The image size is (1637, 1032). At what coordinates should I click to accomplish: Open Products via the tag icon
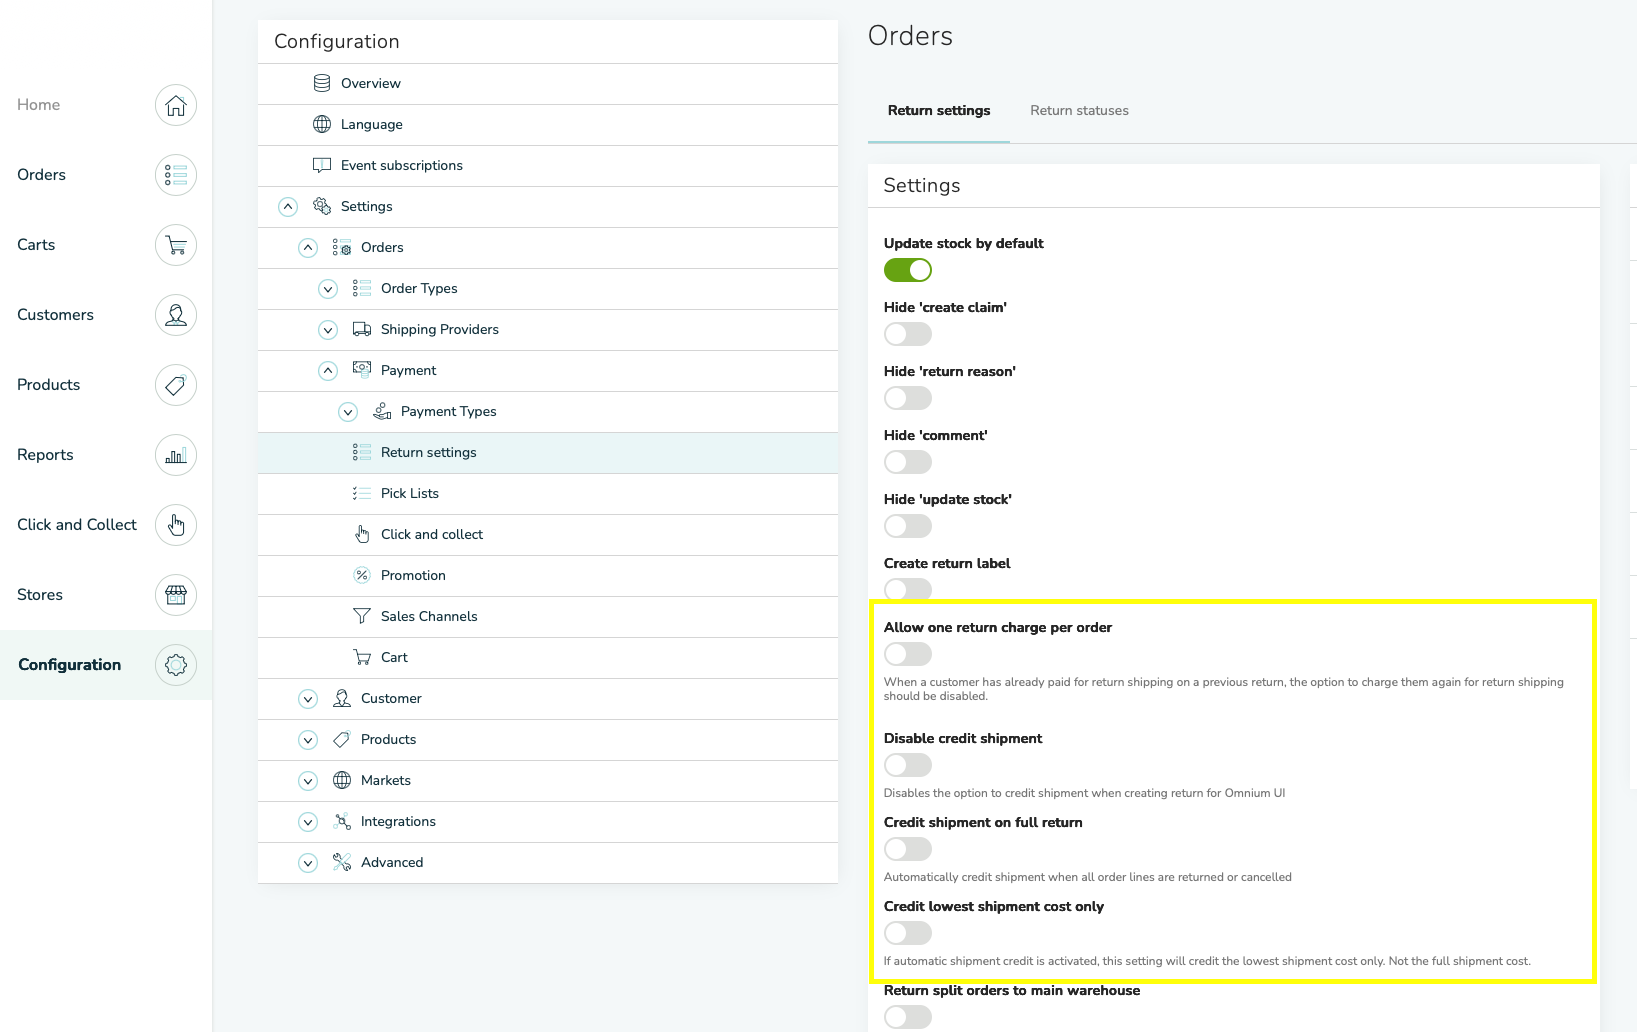click(176, 385)
